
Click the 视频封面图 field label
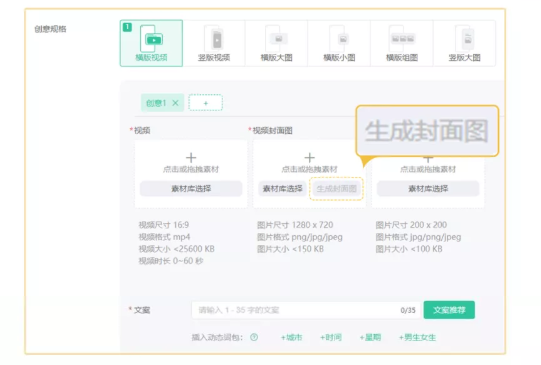pos(272,130)
